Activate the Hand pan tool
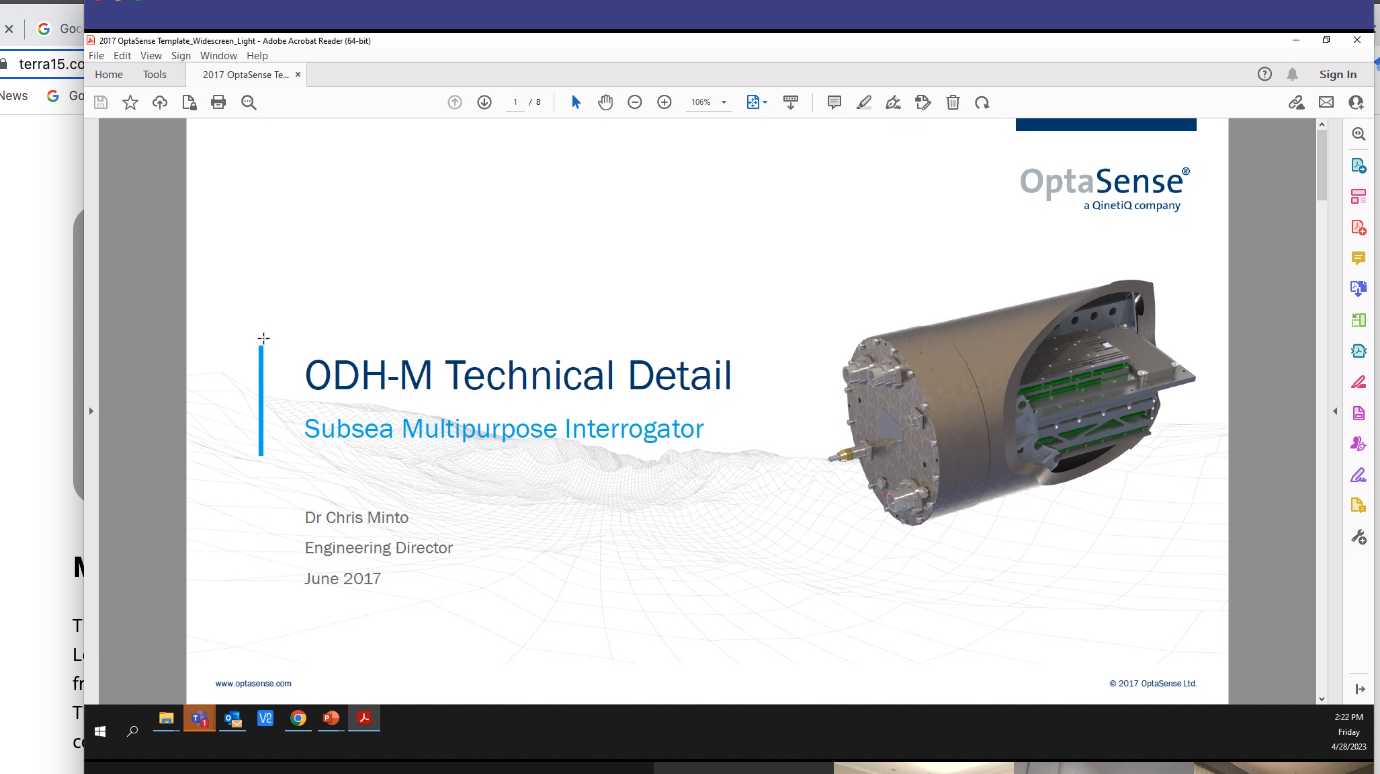The height and width of the screenshot is (774, 1380). click(605, 102)
